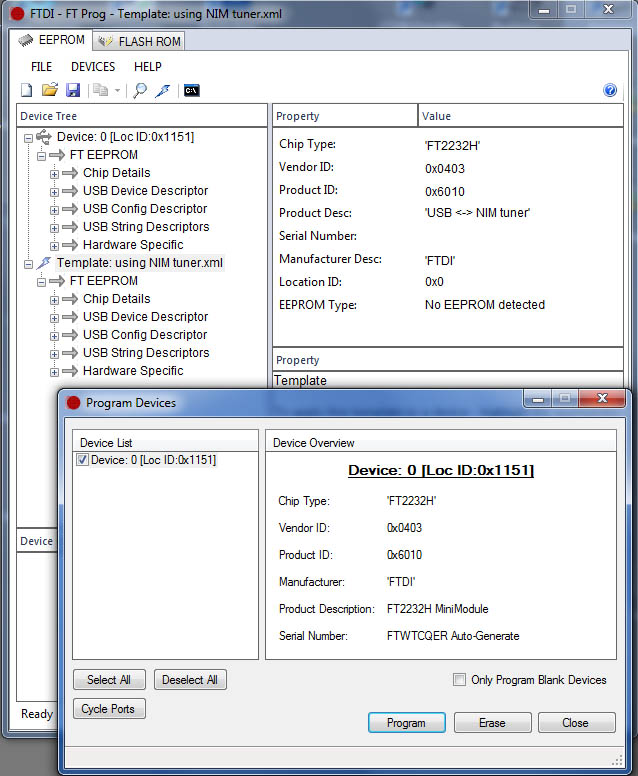
Task: Click the New template toolbar icon
Action: pos(26,91)
